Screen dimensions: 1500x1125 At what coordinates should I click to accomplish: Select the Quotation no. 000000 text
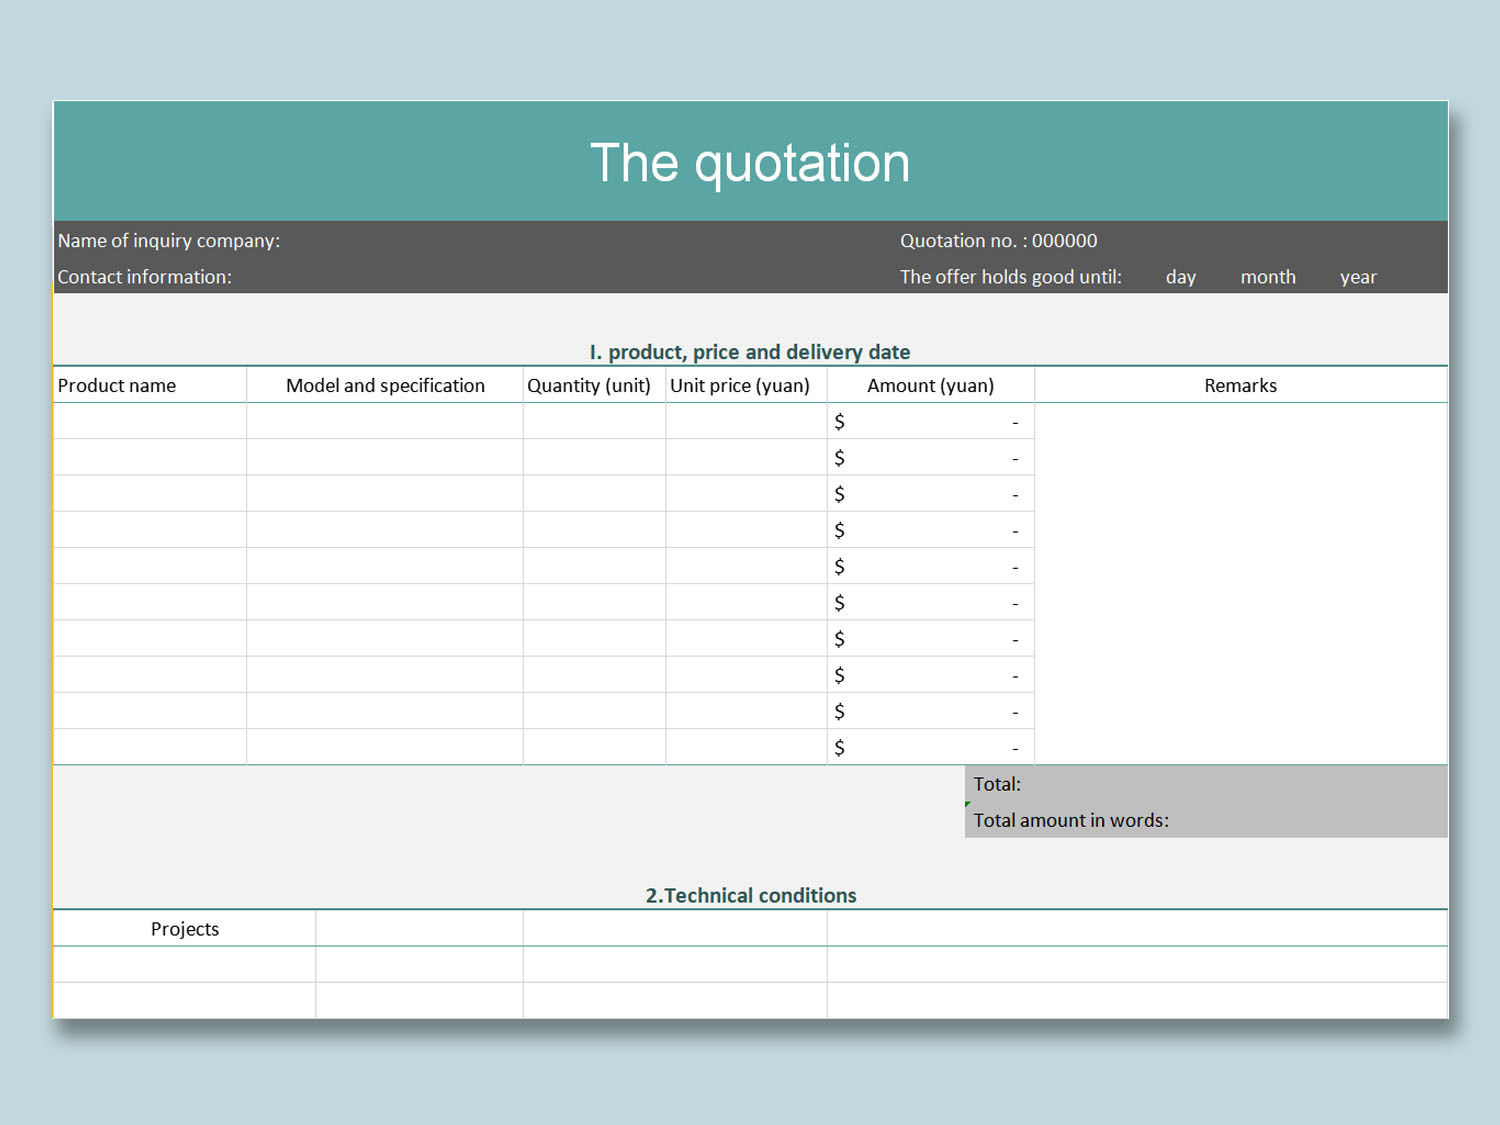click(1000, 240)
